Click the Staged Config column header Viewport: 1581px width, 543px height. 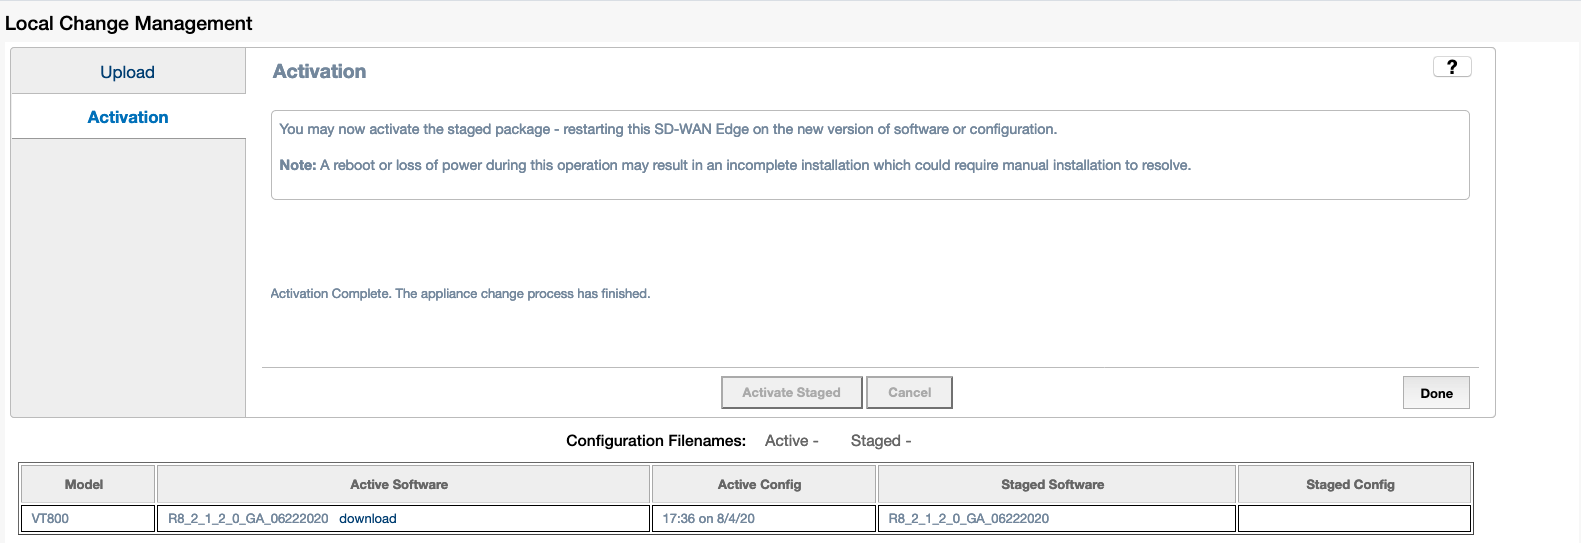click(x=1350, y=485)
